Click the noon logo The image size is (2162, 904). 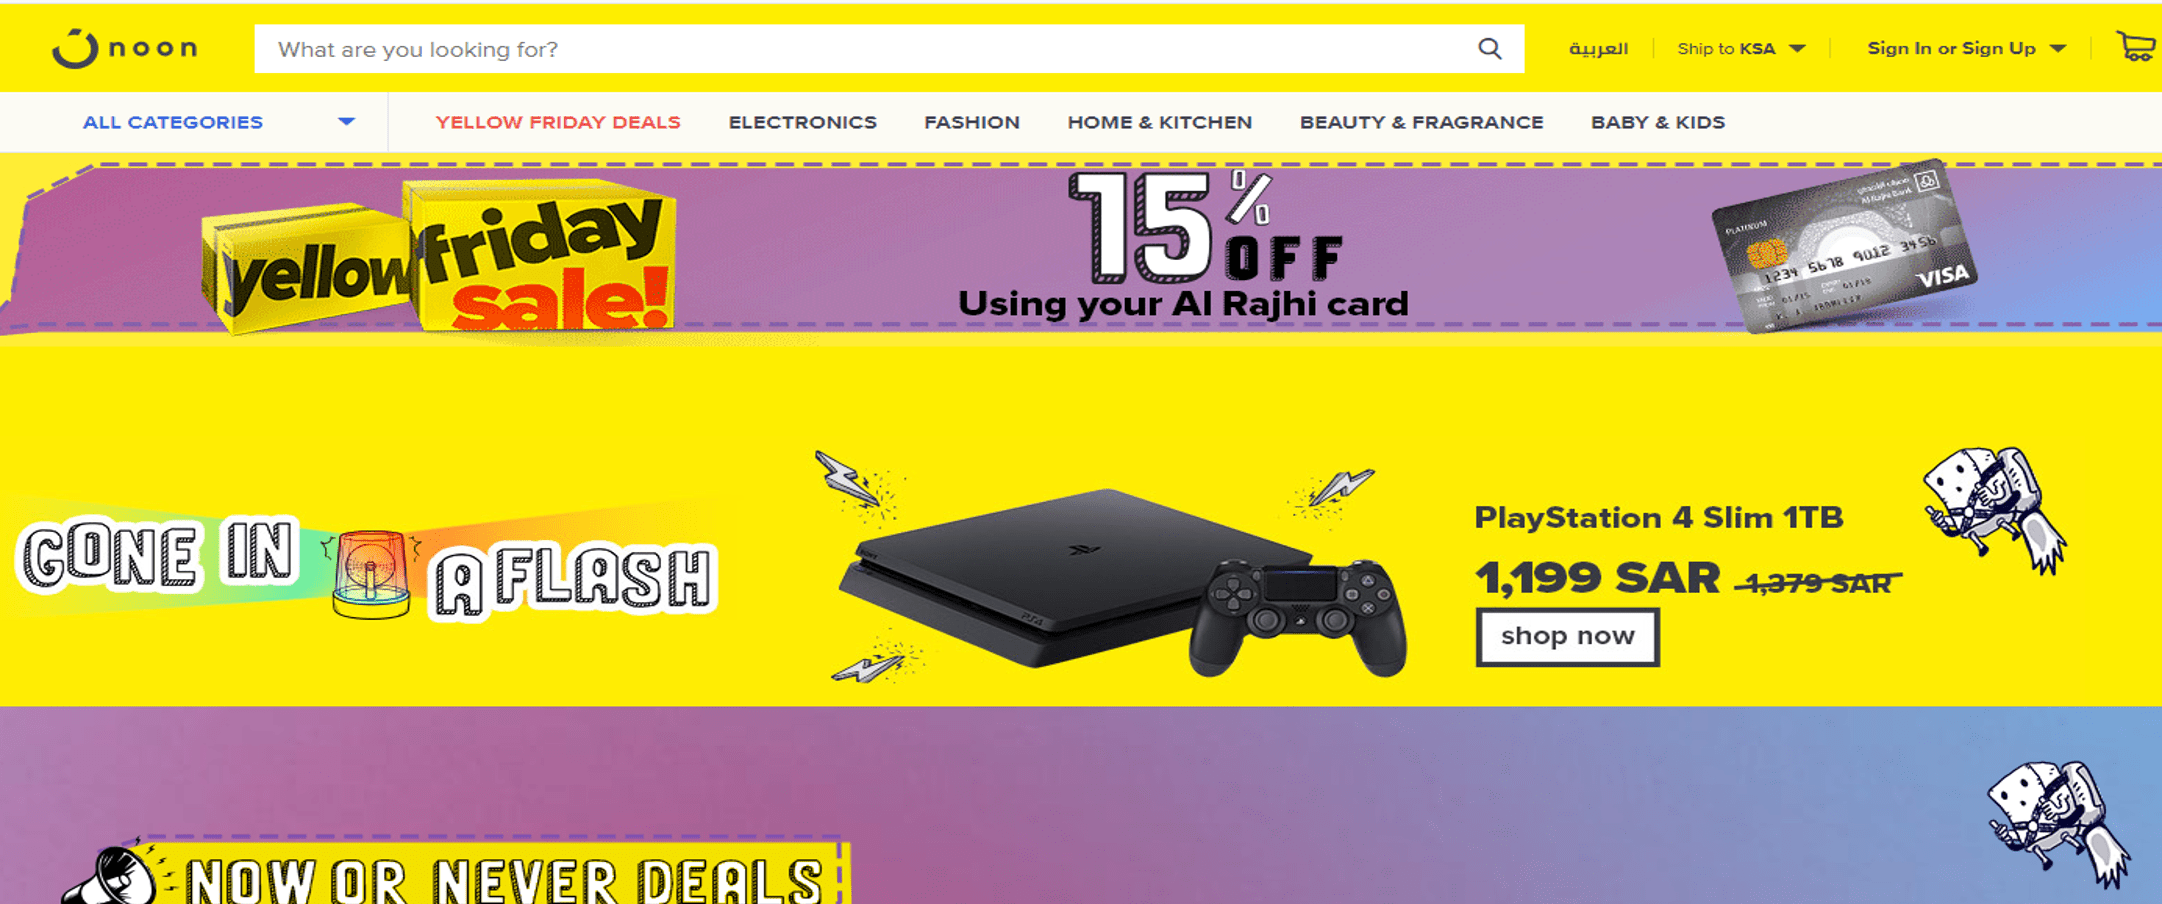[126, 48]
